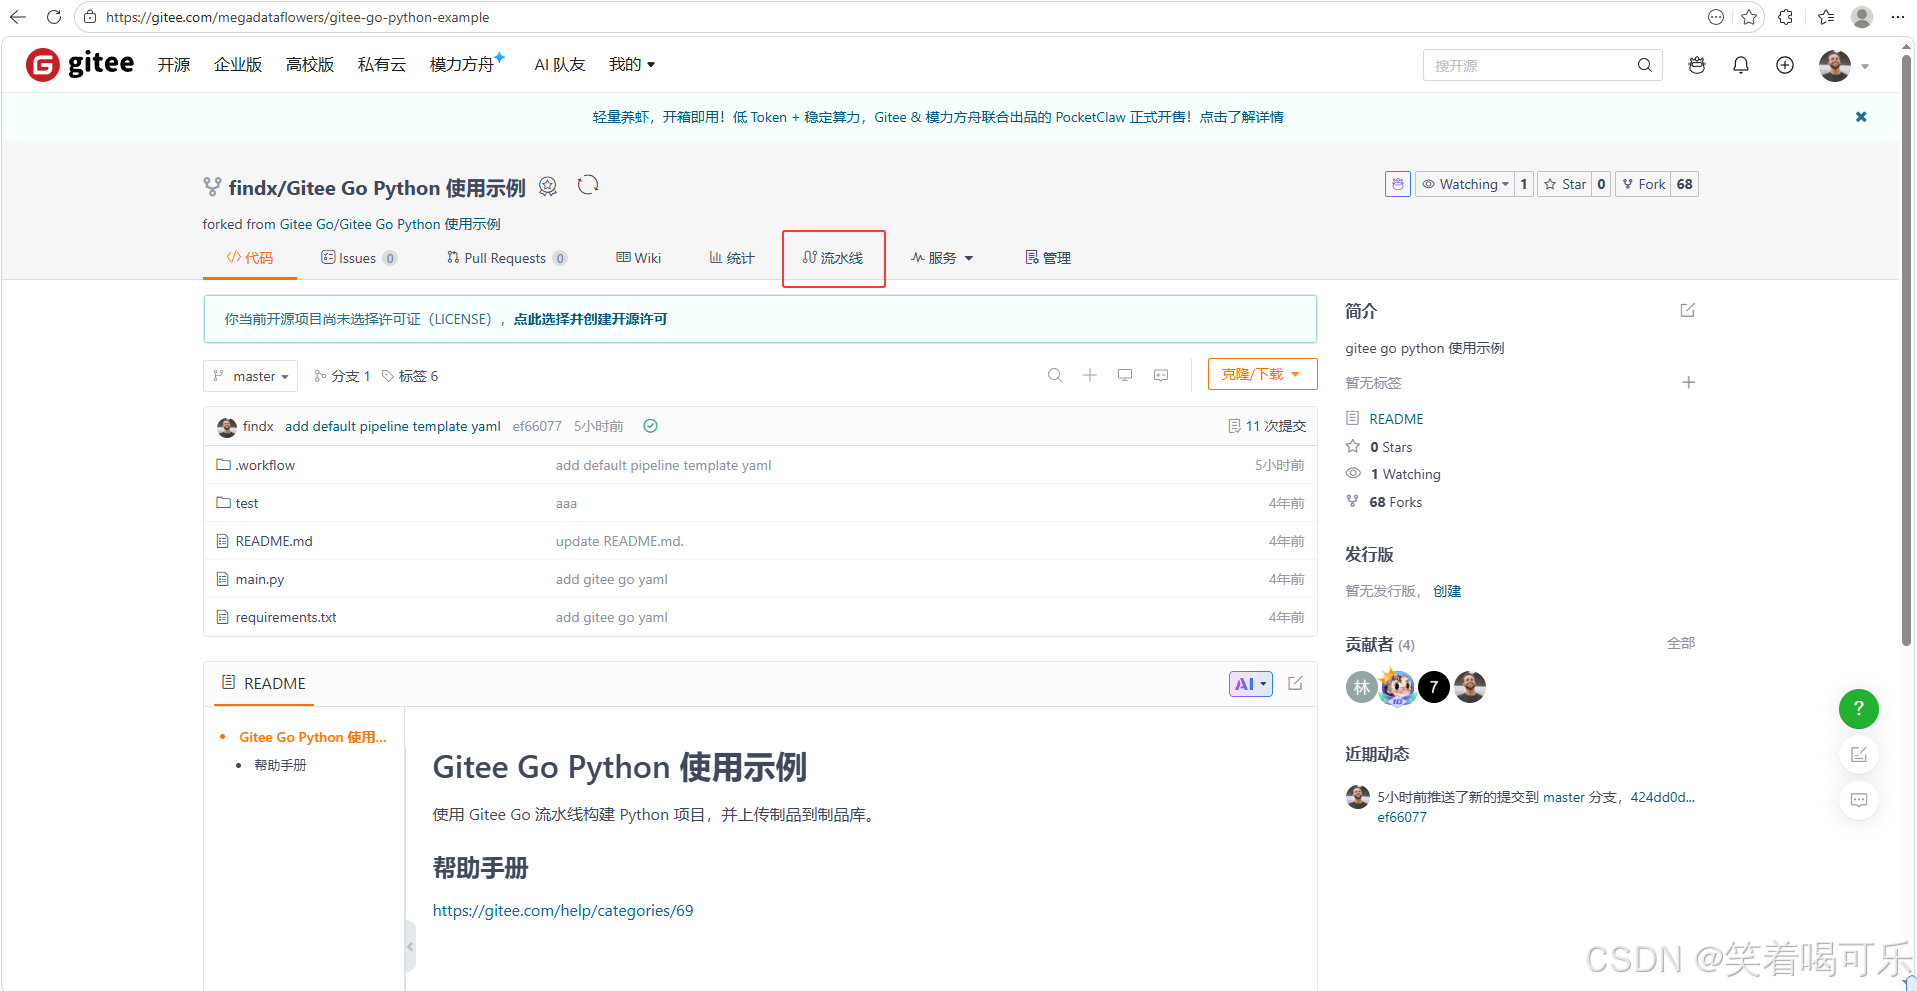Open the floating chat message icon

1859,800
